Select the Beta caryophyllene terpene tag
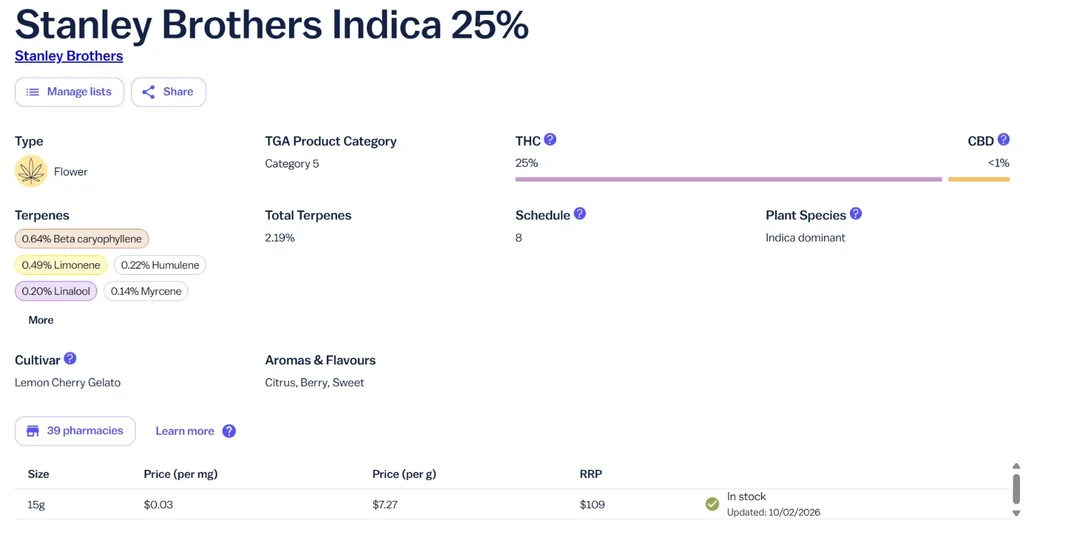 coord(82,239)
